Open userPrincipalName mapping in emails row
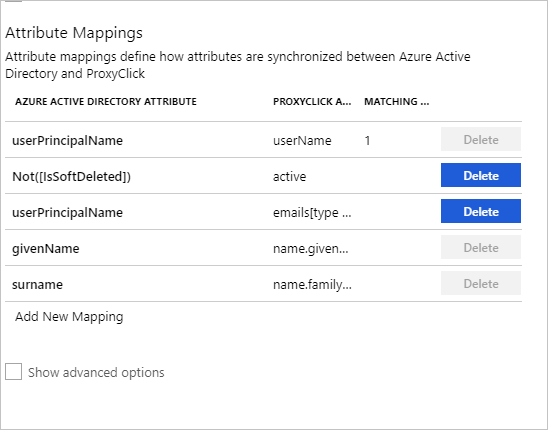This screenshot has width=548, height=430. [67, 213]
